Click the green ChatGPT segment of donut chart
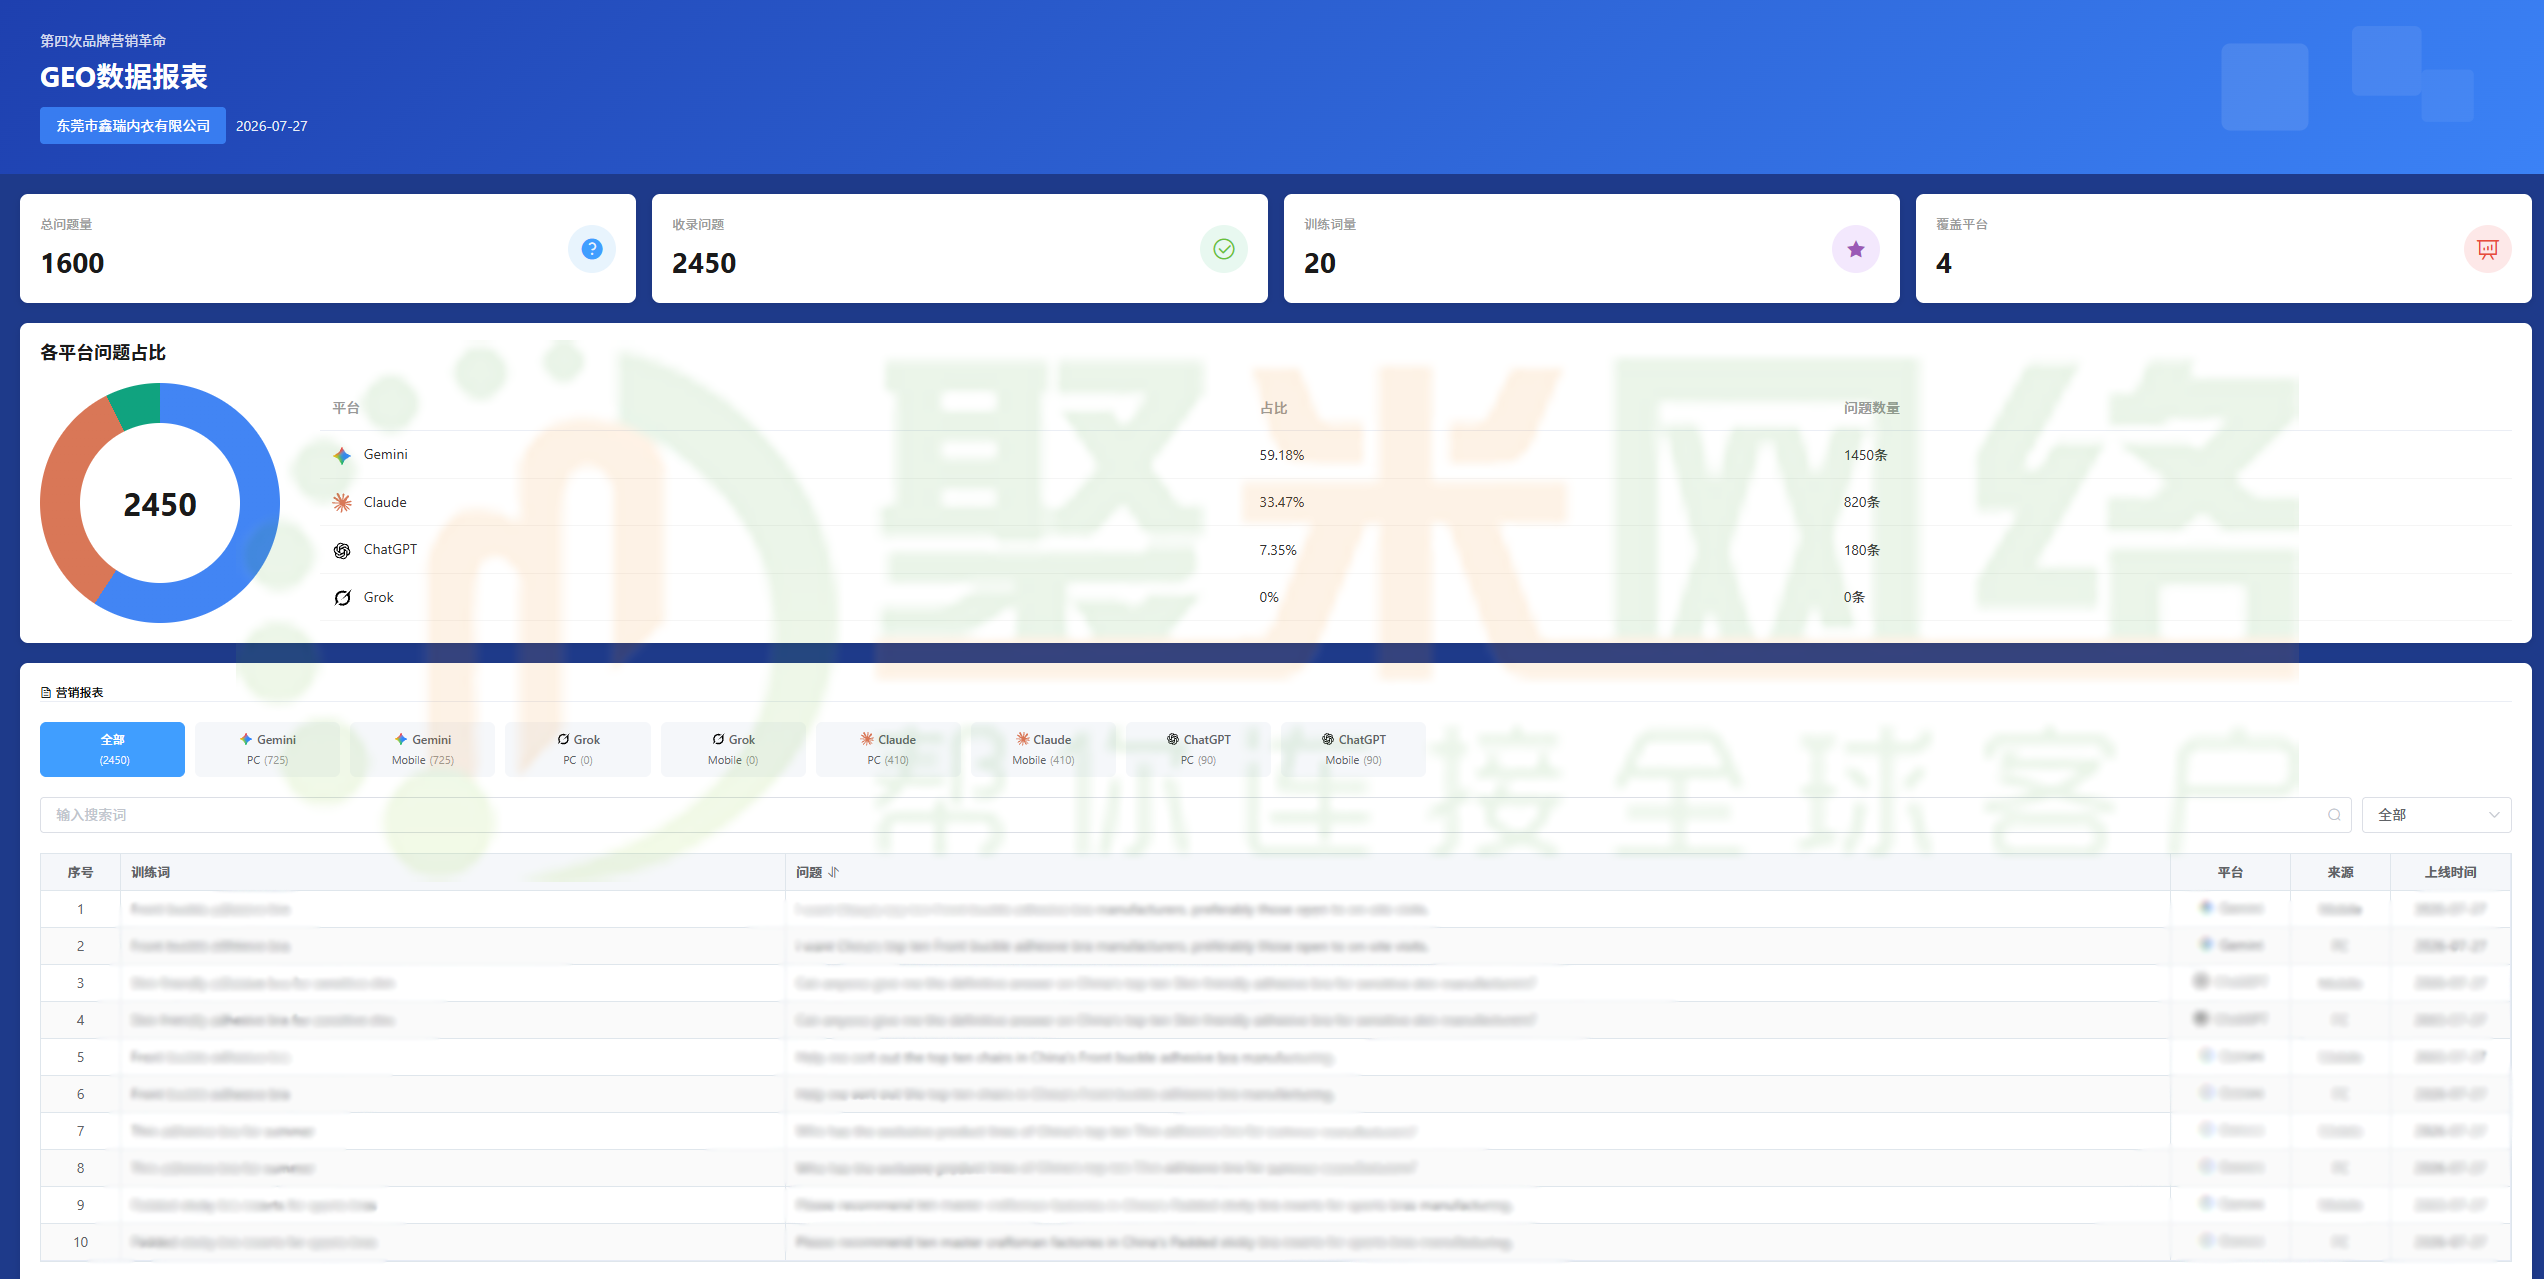The width and height of the screenshot is (2544, 1279). (x=138, y=405)
